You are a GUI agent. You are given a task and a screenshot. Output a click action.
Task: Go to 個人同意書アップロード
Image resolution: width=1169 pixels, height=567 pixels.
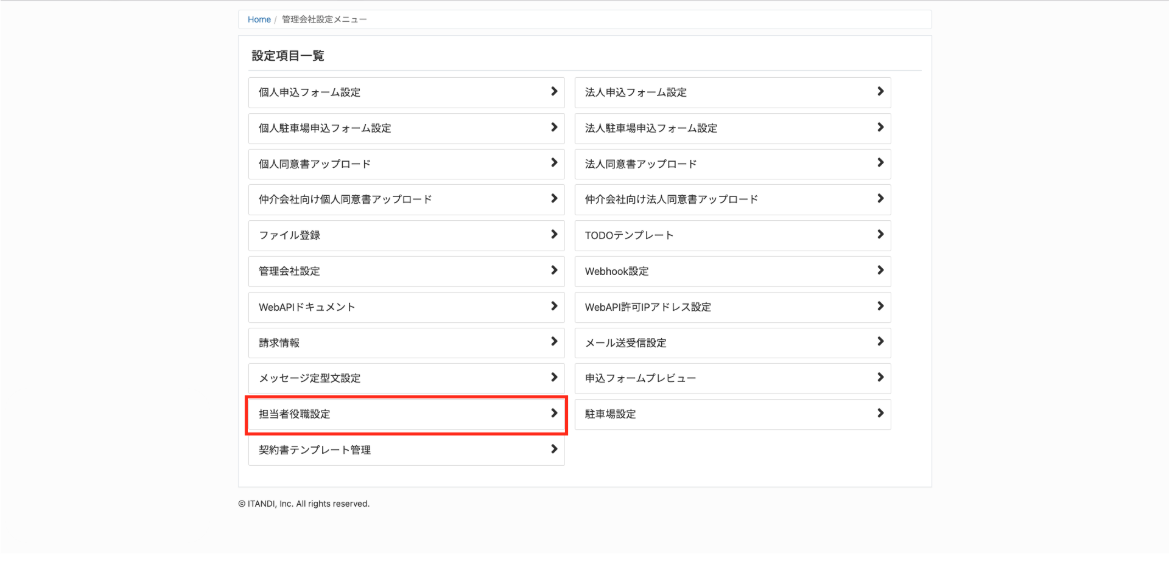[x=406, y=164]
